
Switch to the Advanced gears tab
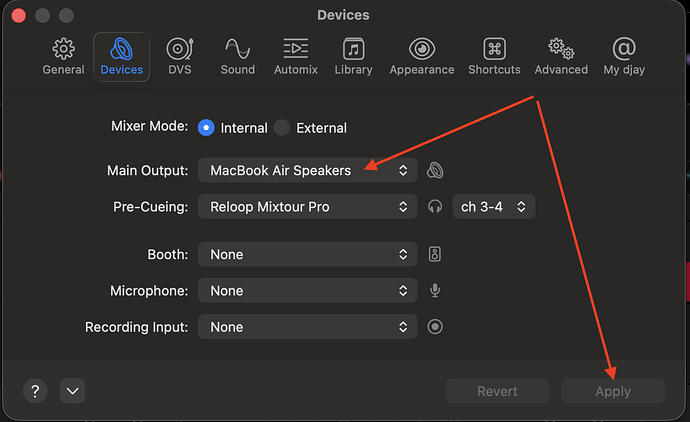(561, 57)
